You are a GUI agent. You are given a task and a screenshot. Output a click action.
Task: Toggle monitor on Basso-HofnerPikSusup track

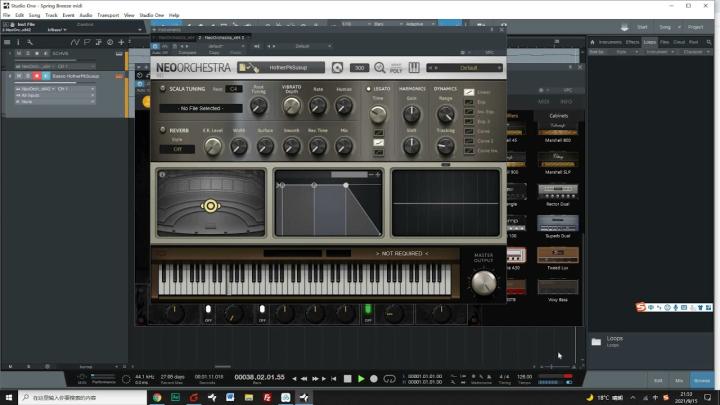pos(46,76)
